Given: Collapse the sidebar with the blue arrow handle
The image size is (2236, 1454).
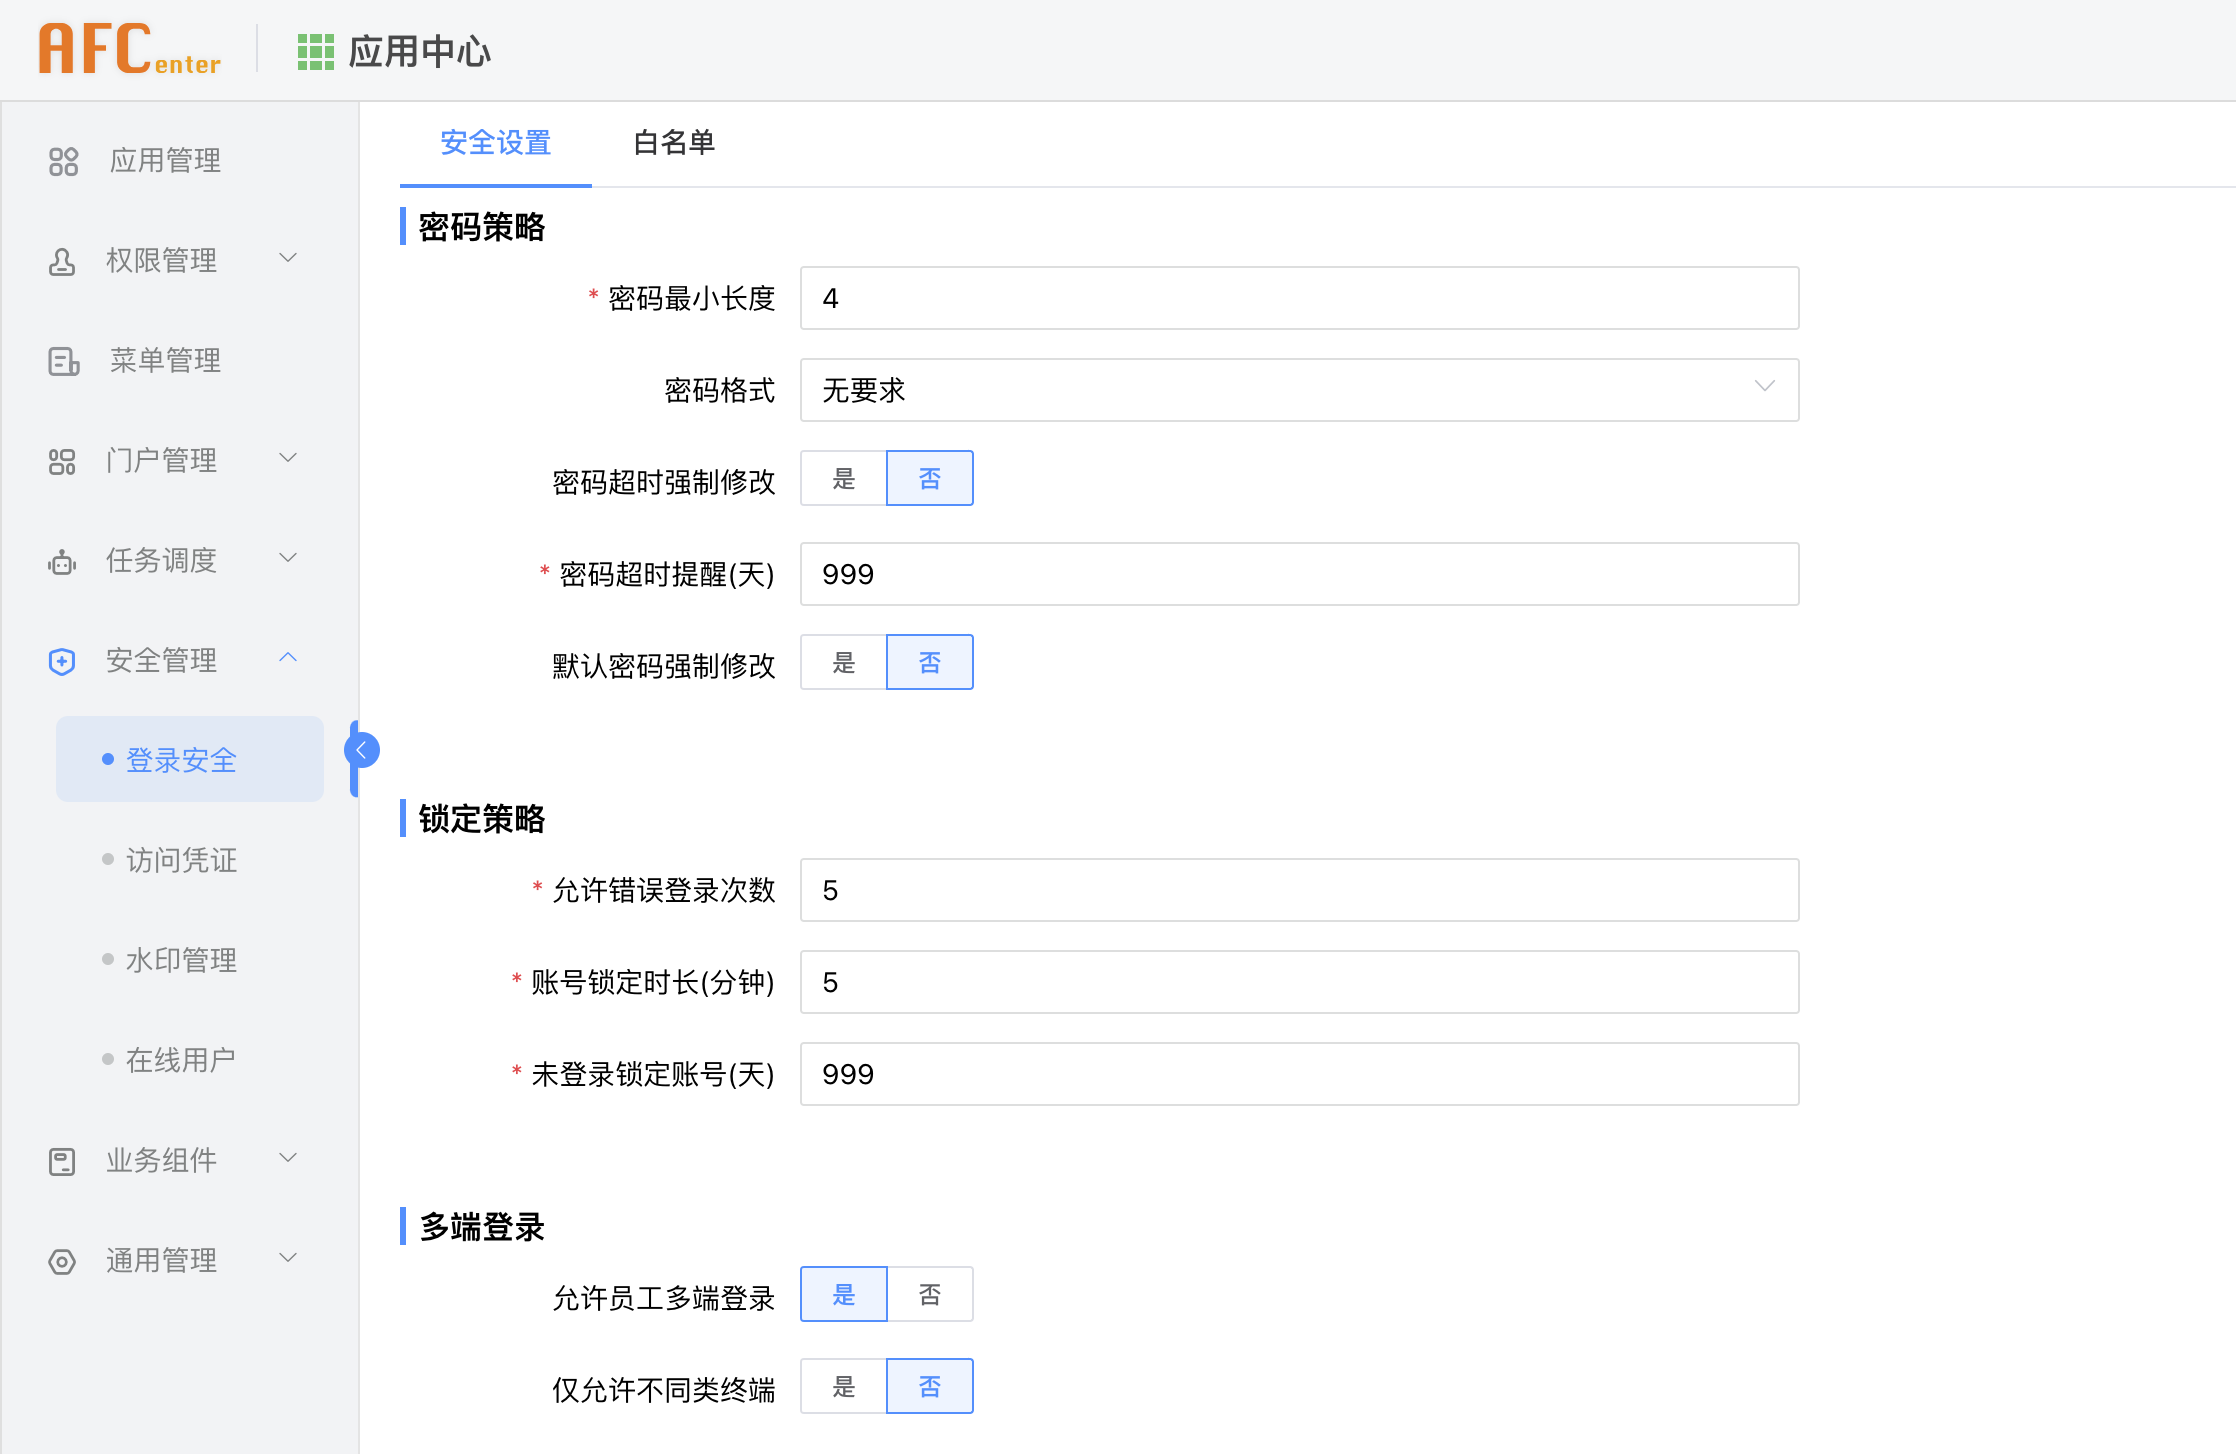Looking at the screenshot, I should click(361, 748).
